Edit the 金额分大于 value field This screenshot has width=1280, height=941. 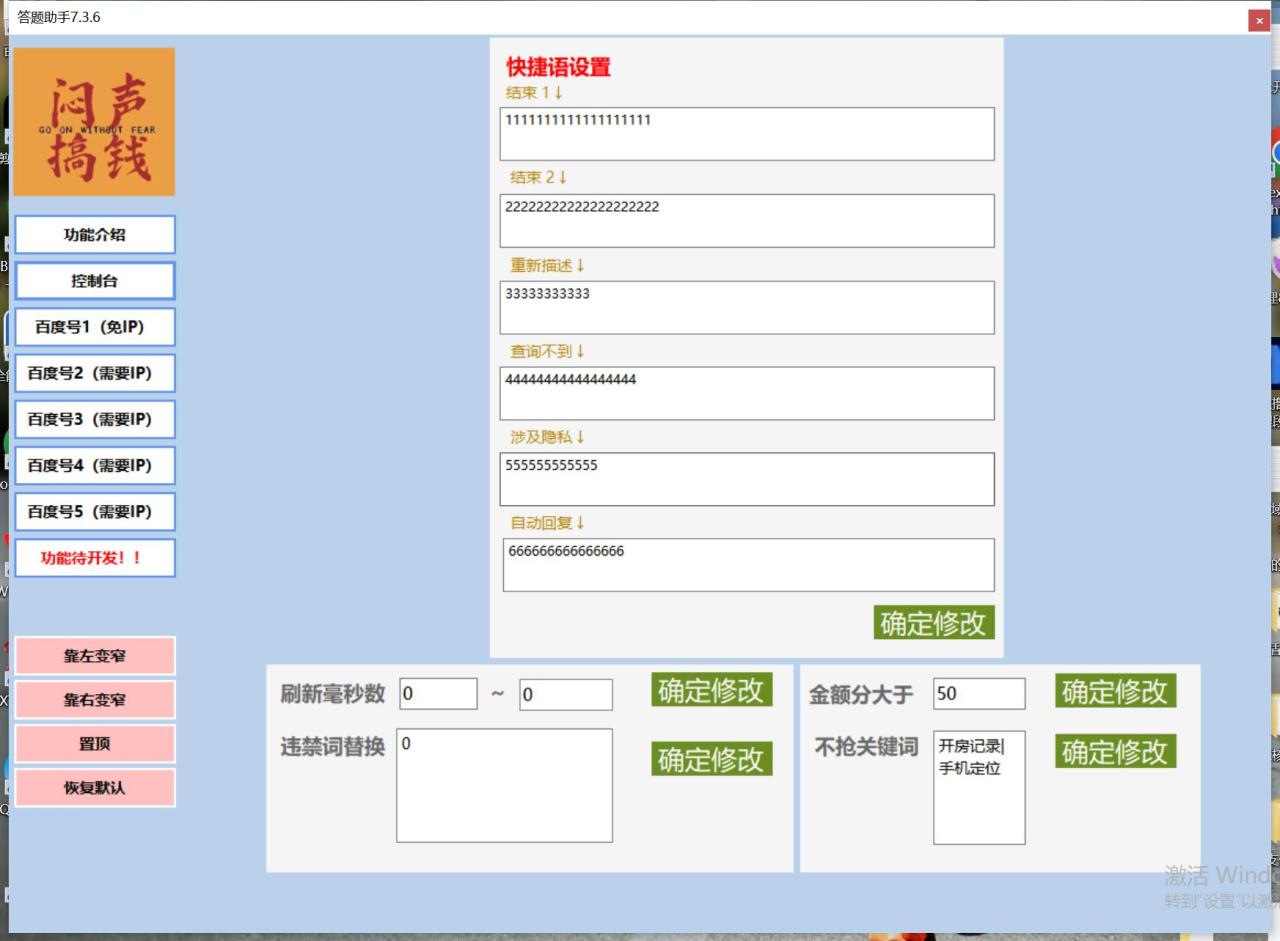pyautogui.click(x=978, y=693)
